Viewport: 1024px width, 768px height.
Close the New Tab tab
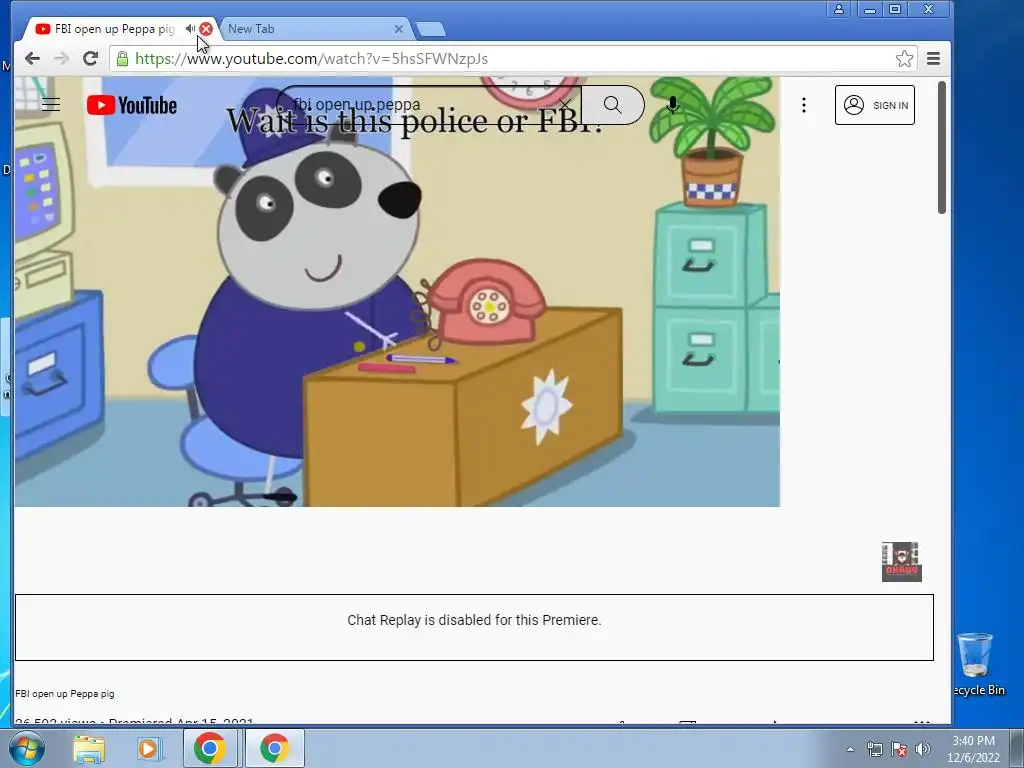pos(399,29)
